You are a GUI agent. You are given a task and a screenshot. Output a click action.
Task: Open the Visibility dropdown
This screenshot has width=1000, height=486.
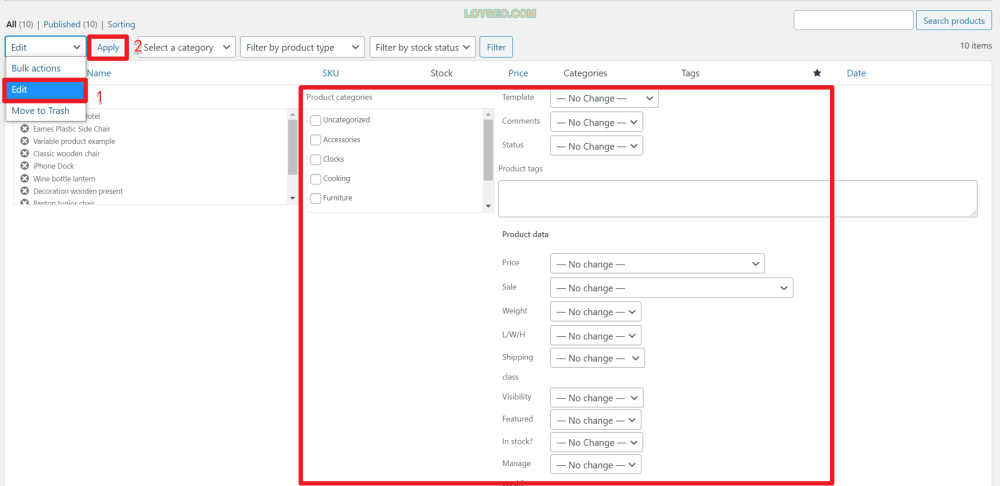click(596, 398)
